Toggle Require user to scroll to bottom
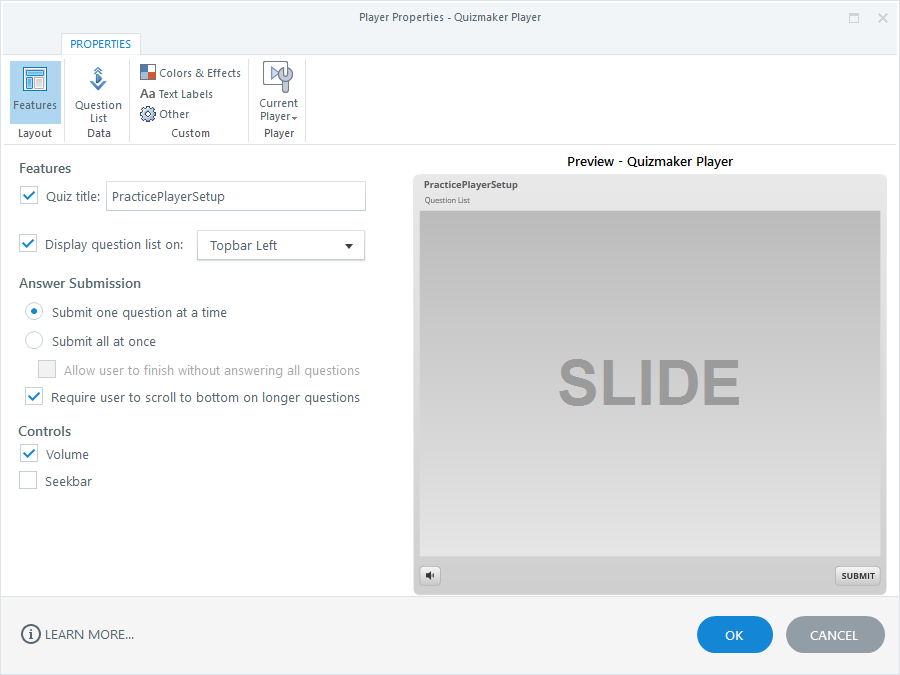This screenshot has height=675, width=900. pos(34,397)
